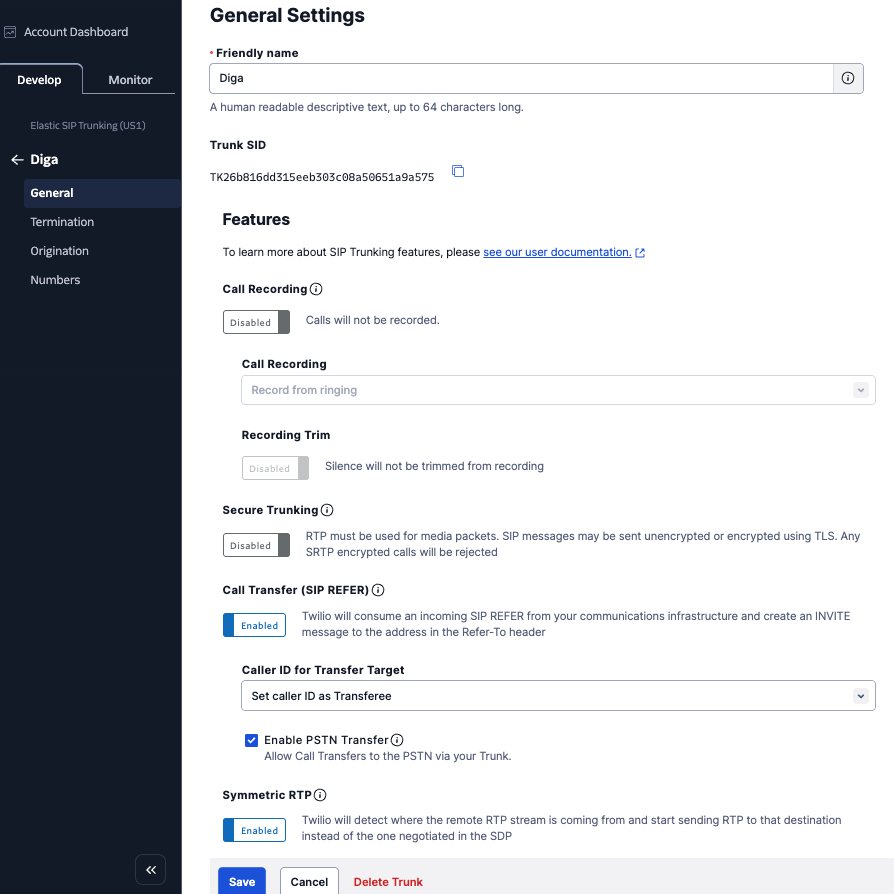Viewport: 894px width, 894px height.
Task: Click into the Friendly name field
Action: pyautogui.click(x=521, y=78)
